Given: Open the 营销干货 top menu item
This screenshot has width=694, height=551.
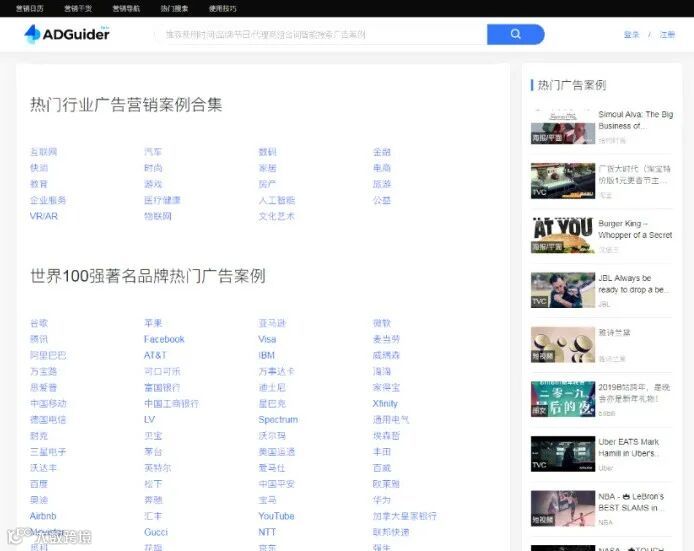Looking at the screenshot, I should [78, 8].
